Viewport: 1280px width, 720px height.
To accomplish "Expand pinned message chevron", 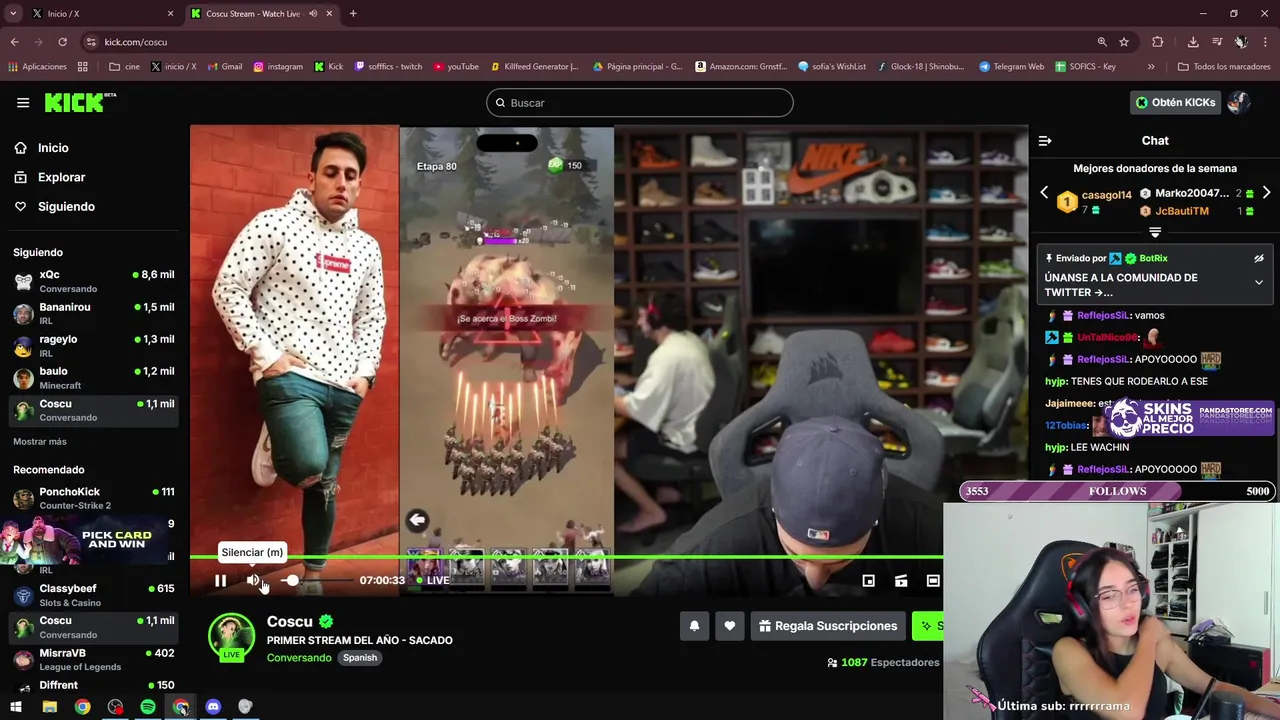I will click(x=1259, y=283).
